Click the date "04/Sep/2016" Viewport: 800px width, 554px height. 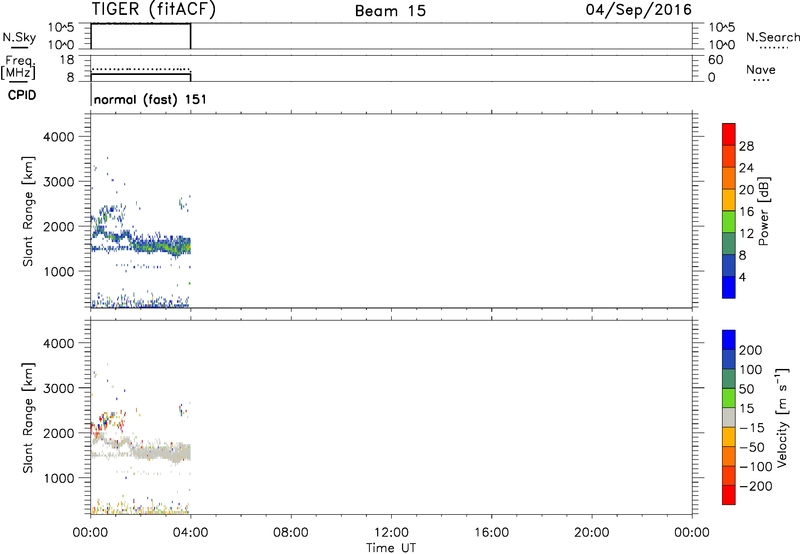[638, 10]
